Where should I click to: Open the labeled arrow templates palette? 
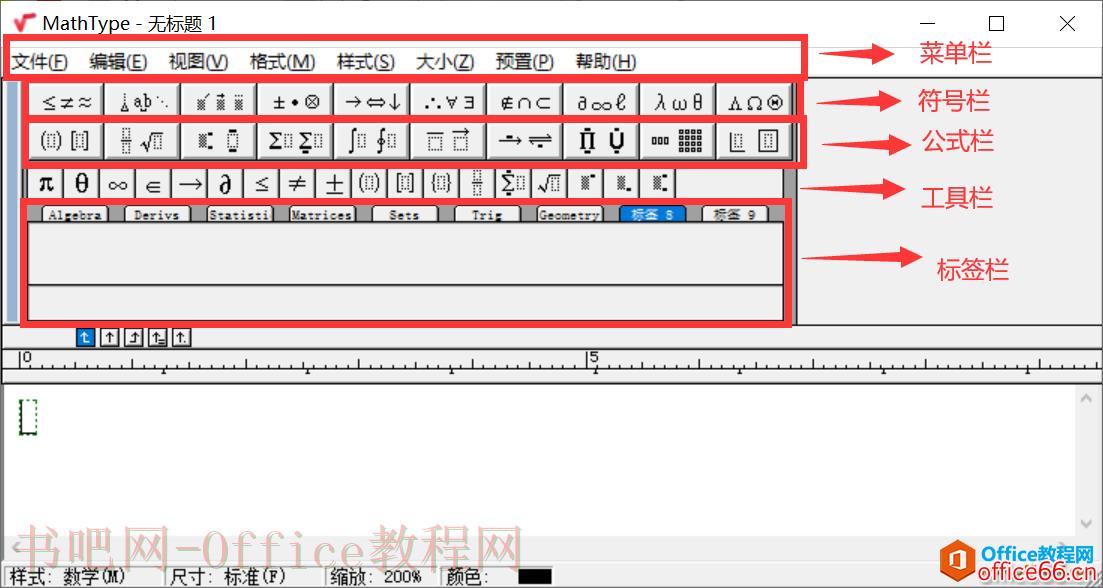pyautogui.click(x=526, y=141)
